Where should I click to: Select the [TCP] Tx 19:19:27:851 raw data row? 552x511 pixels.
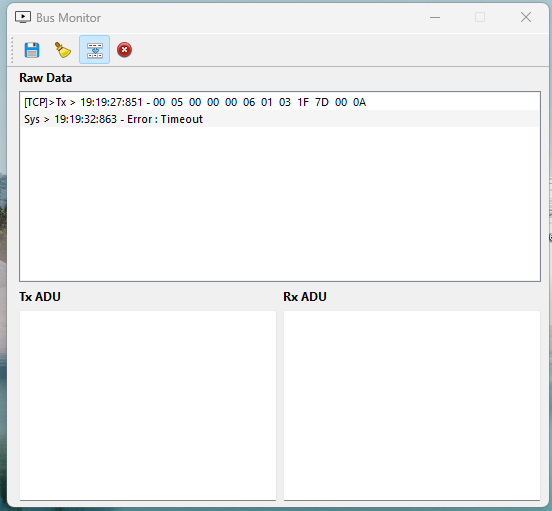click(x=280, y=102)
